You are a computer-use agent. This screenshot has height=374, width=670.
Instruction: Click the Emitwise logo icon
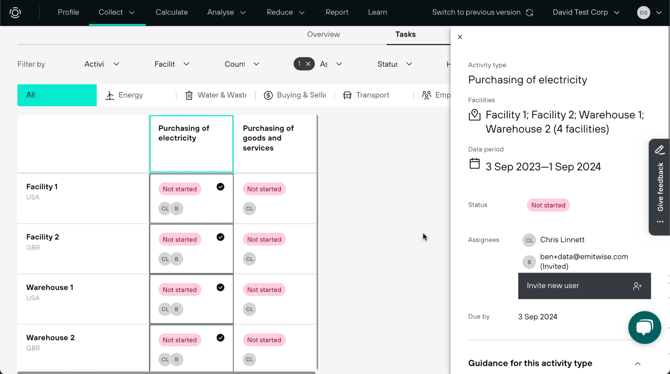[15, 12]
